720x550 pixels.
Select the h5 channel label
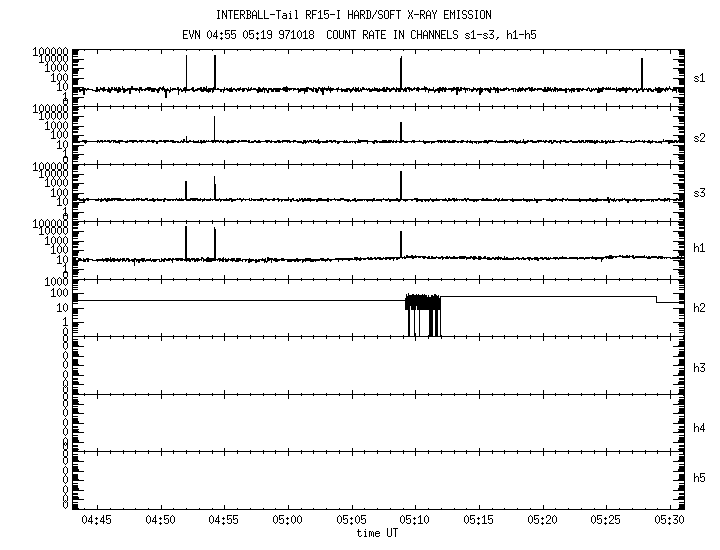[700, 478]
